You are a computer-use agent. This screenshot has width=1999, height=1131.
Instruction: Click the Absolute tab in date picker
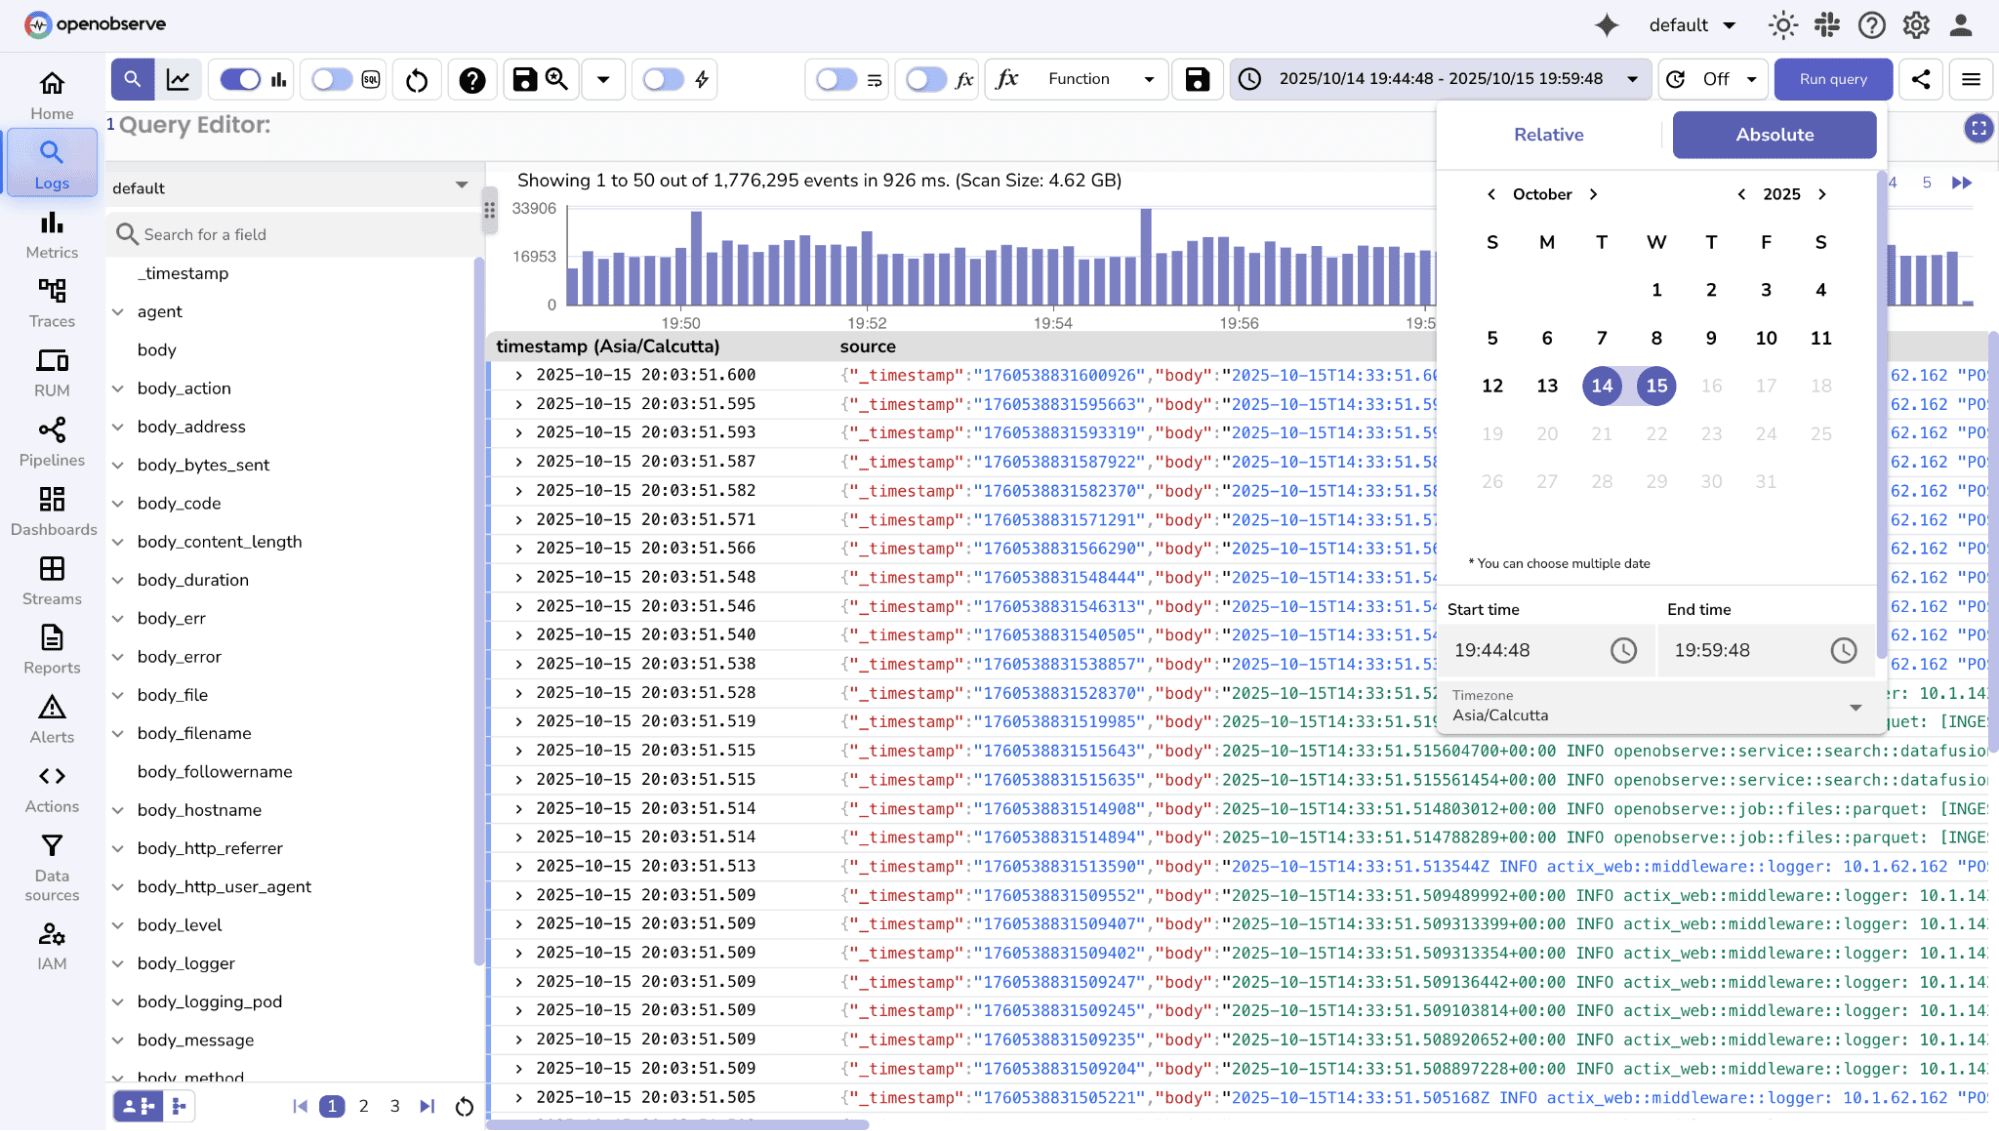(x=1774, y=134)
